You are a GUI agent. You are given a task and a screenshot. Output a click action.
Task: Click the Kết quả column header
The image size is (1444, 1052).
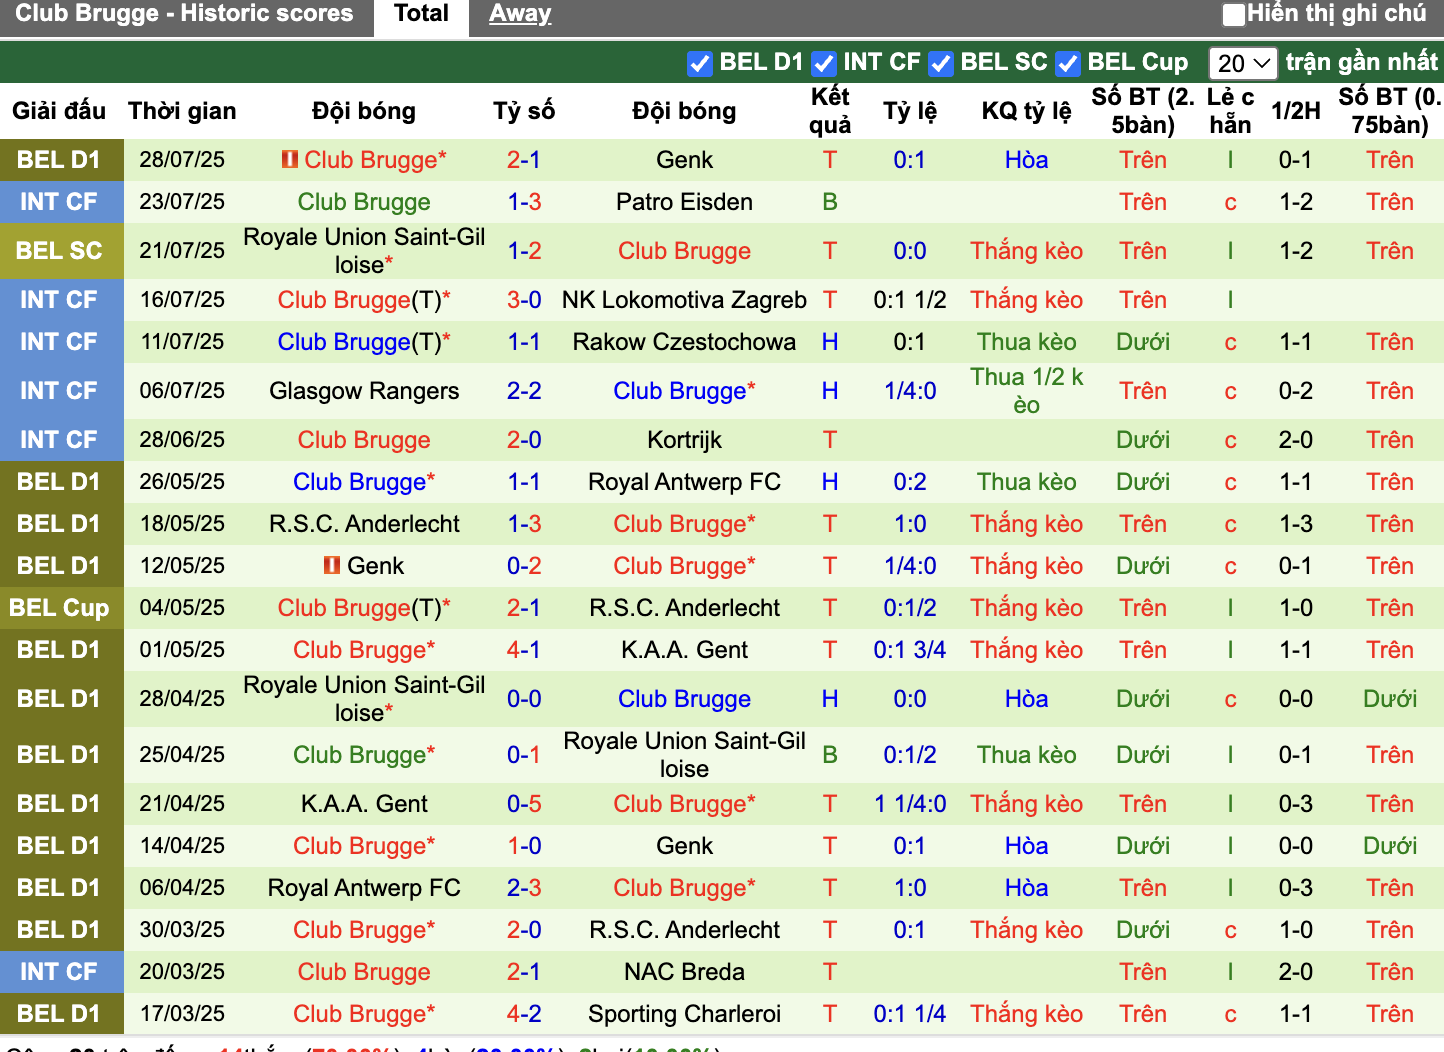click(830, 111)
